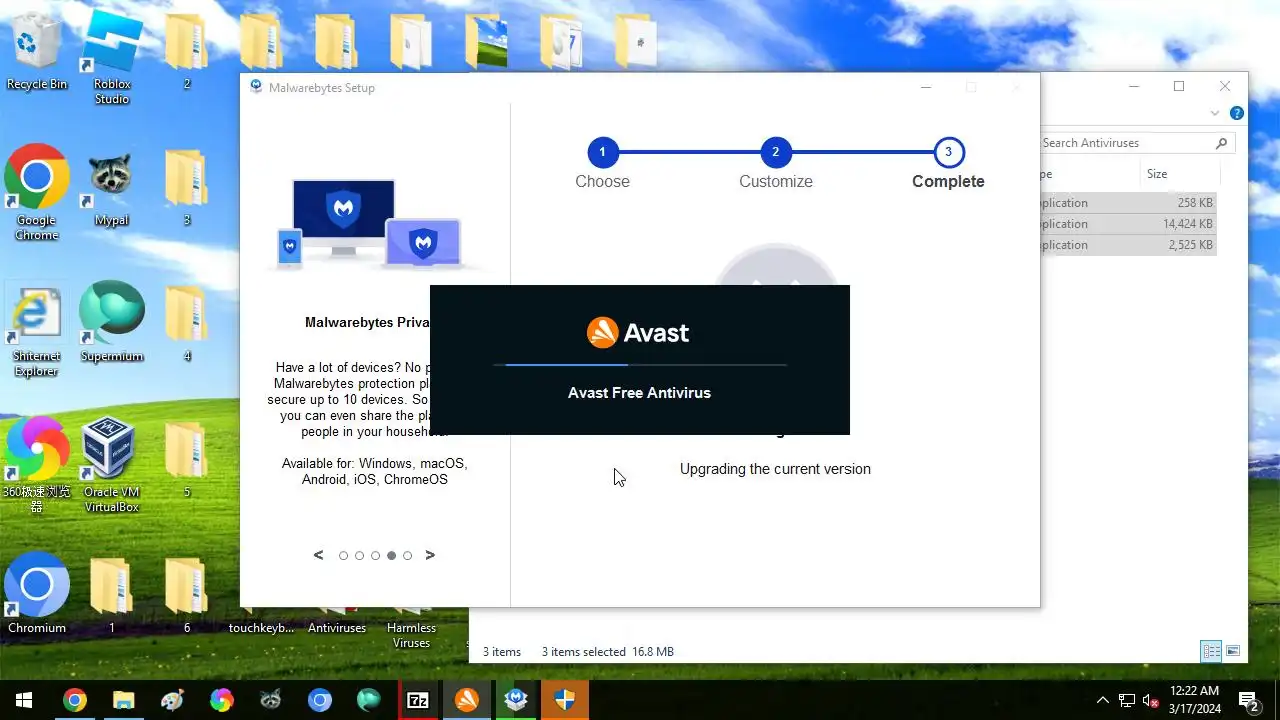Open the muted volume tray icon
Viewport: 1280px width, 720px height.
click(x=1150, y=700)
